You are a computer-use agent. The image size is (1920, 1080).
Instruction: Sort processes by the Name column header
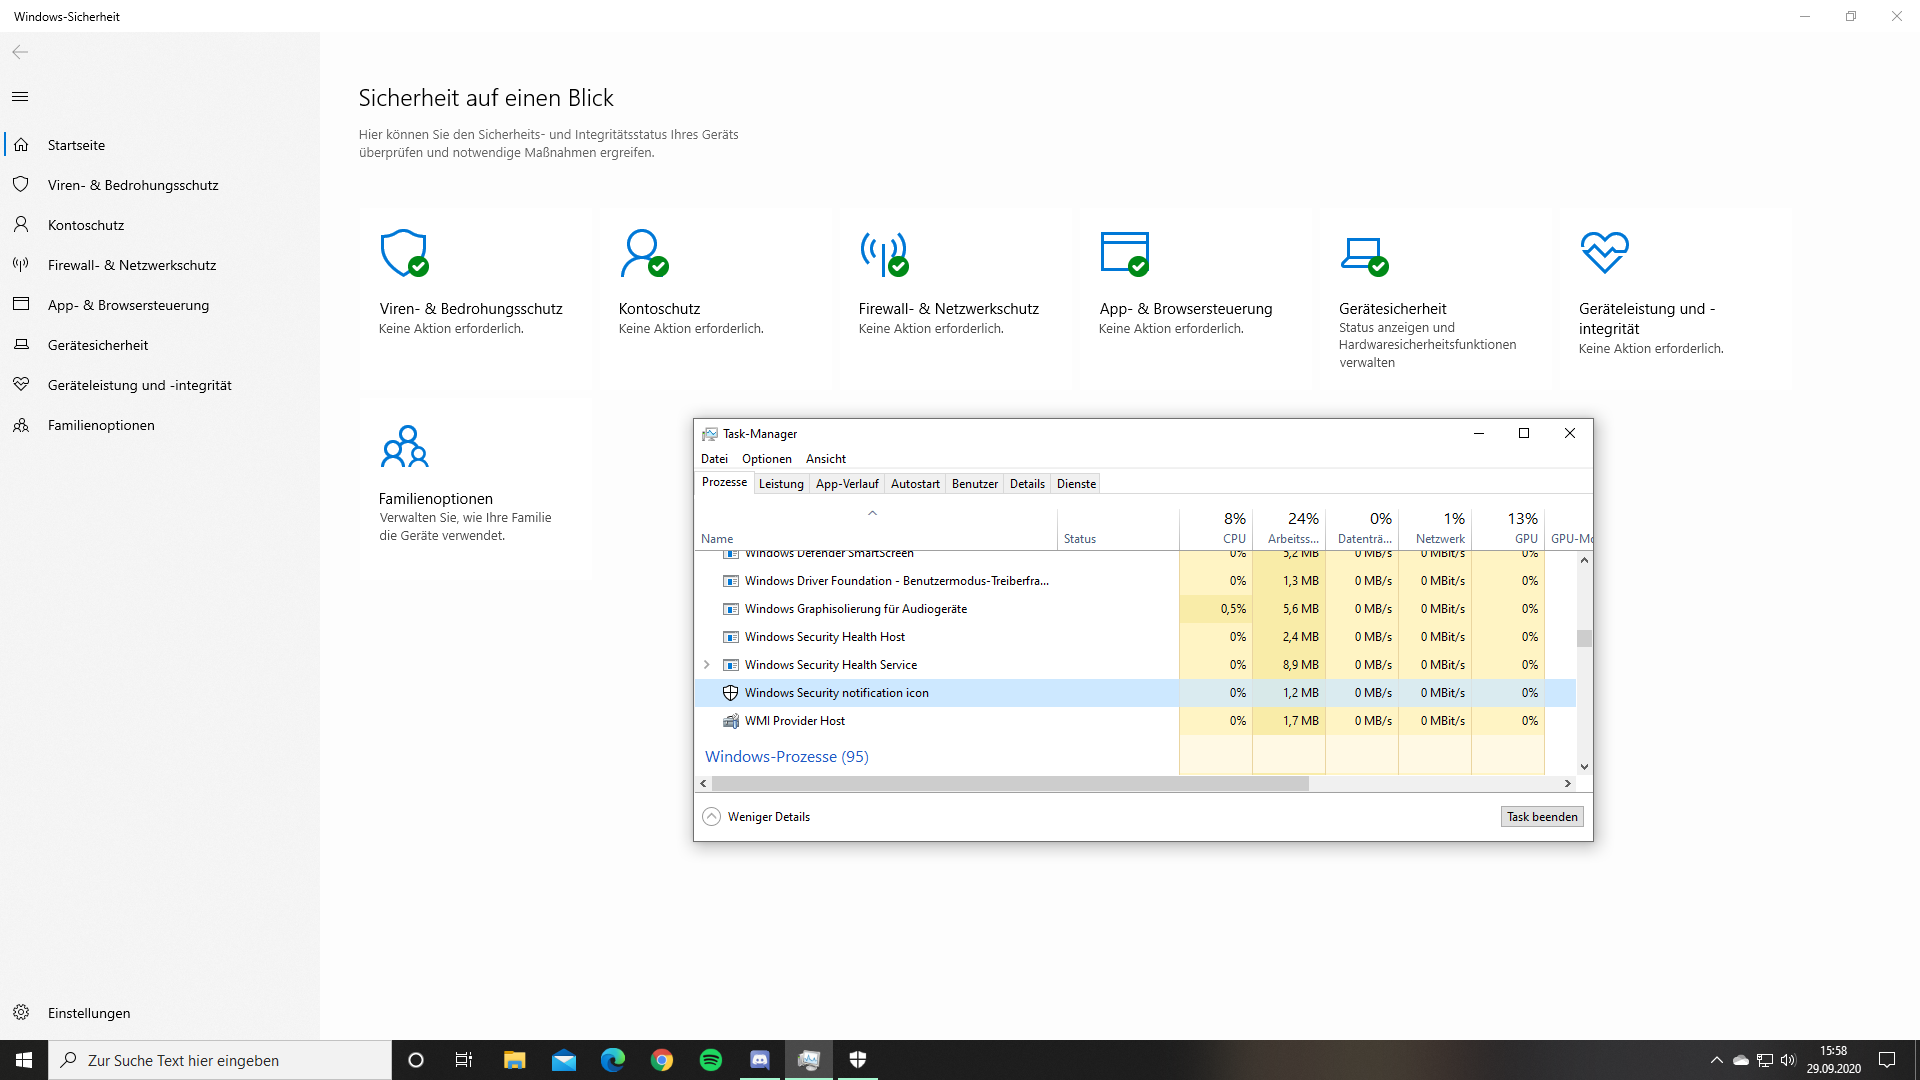(876, 528)
